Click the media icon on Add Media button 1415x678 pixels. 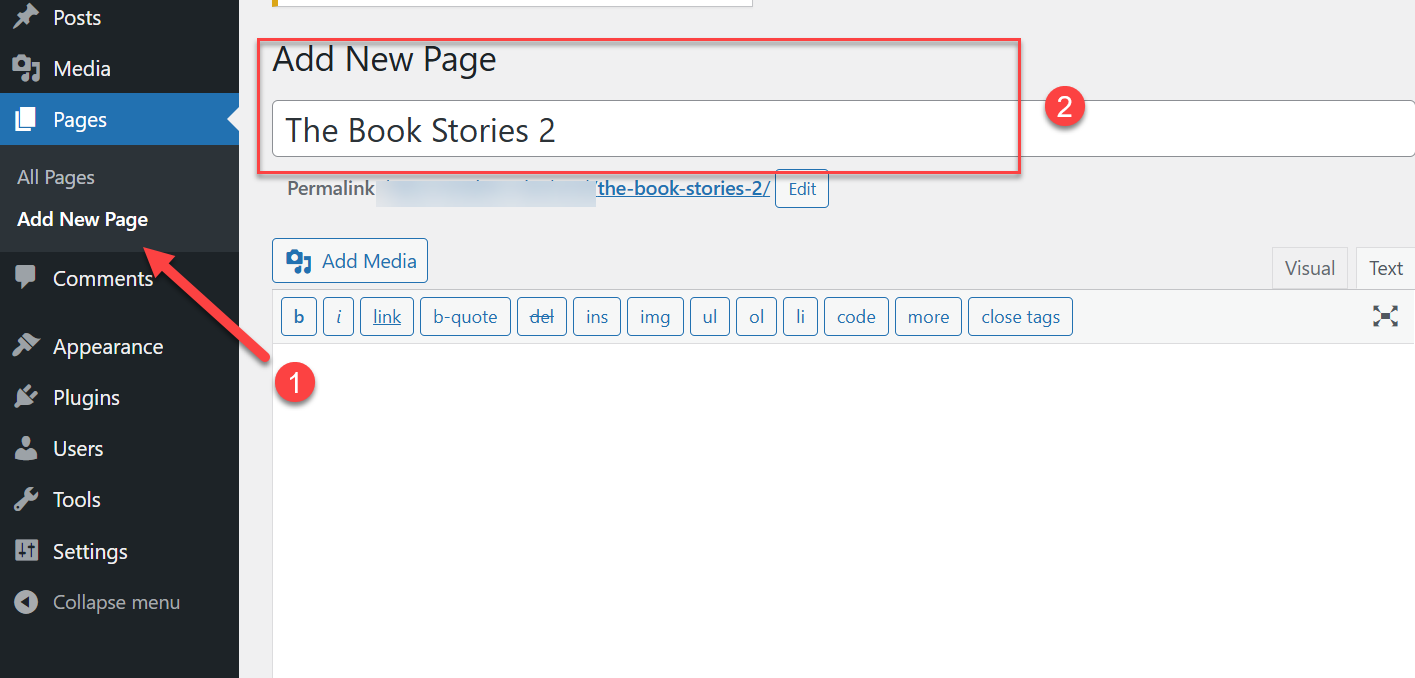click(x=299, y=261)
